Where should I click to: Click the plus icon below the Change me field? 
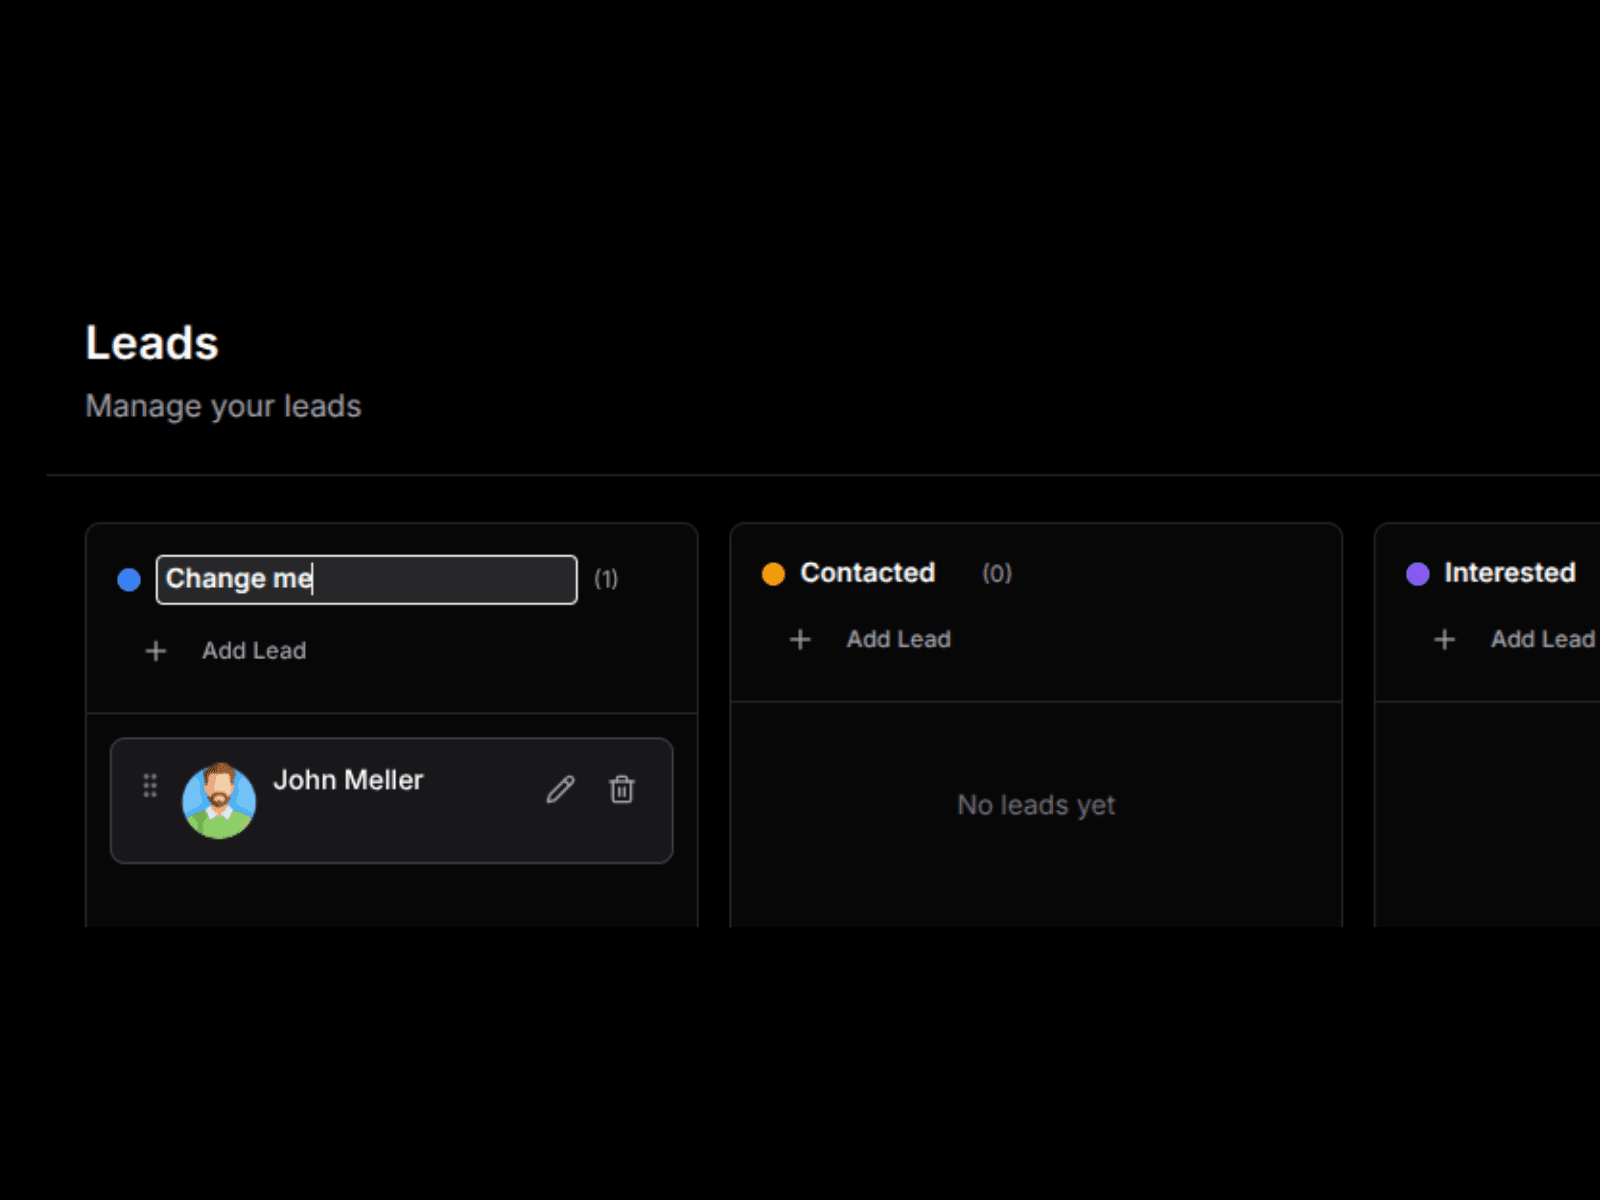156,651
